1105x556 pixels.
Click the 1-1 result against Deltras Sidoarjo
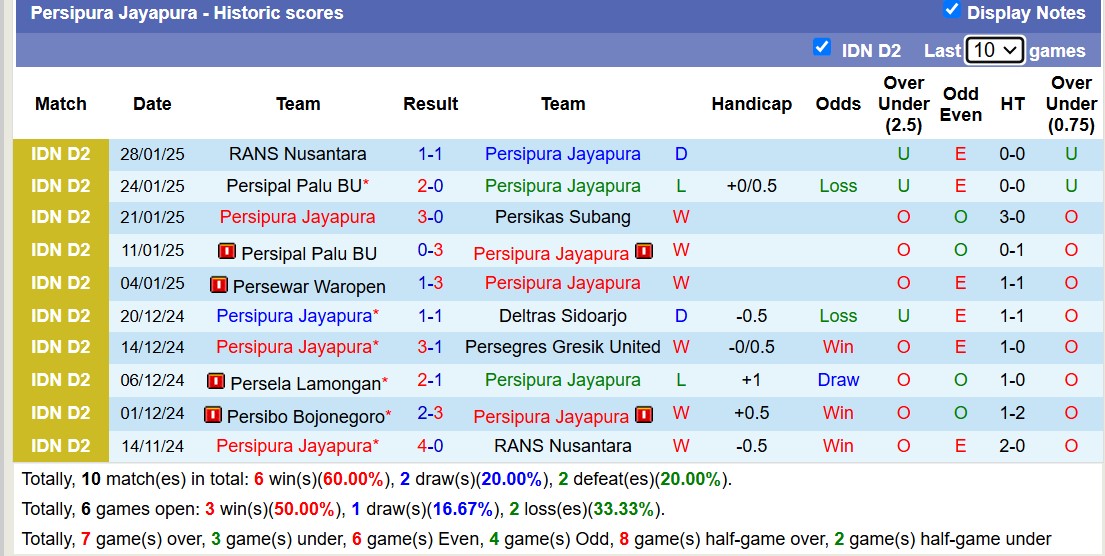click(430, 316)
